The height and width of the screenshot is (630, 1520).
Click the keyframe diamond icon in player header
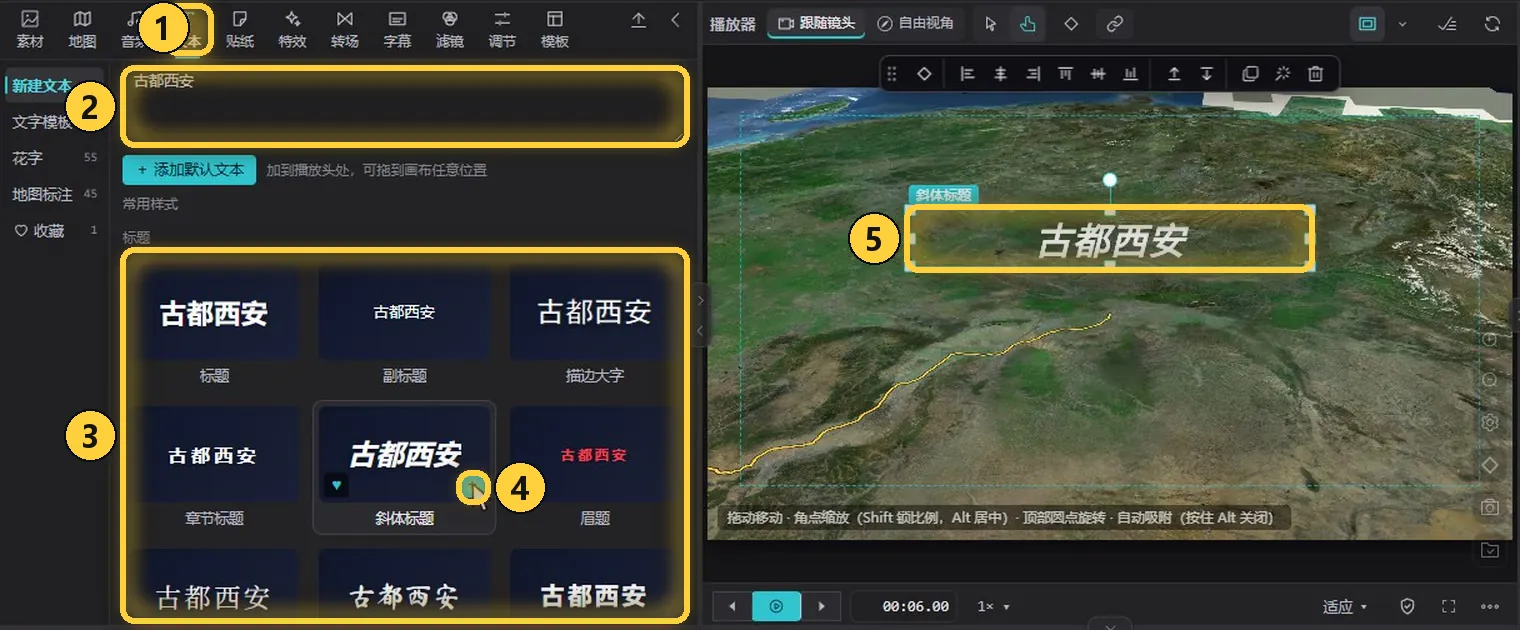pyautogui.click(x=1071, y=24)
